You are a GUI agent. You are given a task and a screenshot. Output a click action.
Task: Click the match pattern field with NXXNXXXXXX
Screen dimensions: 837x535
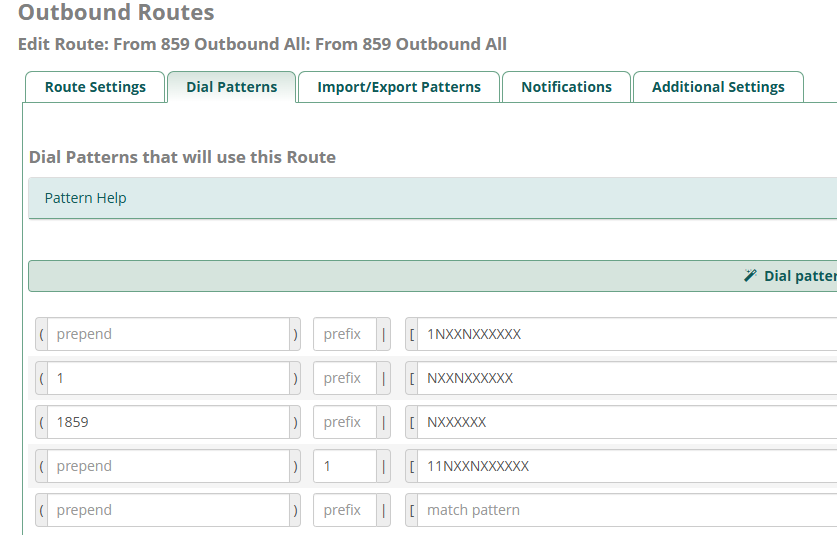tap(625, 378)
